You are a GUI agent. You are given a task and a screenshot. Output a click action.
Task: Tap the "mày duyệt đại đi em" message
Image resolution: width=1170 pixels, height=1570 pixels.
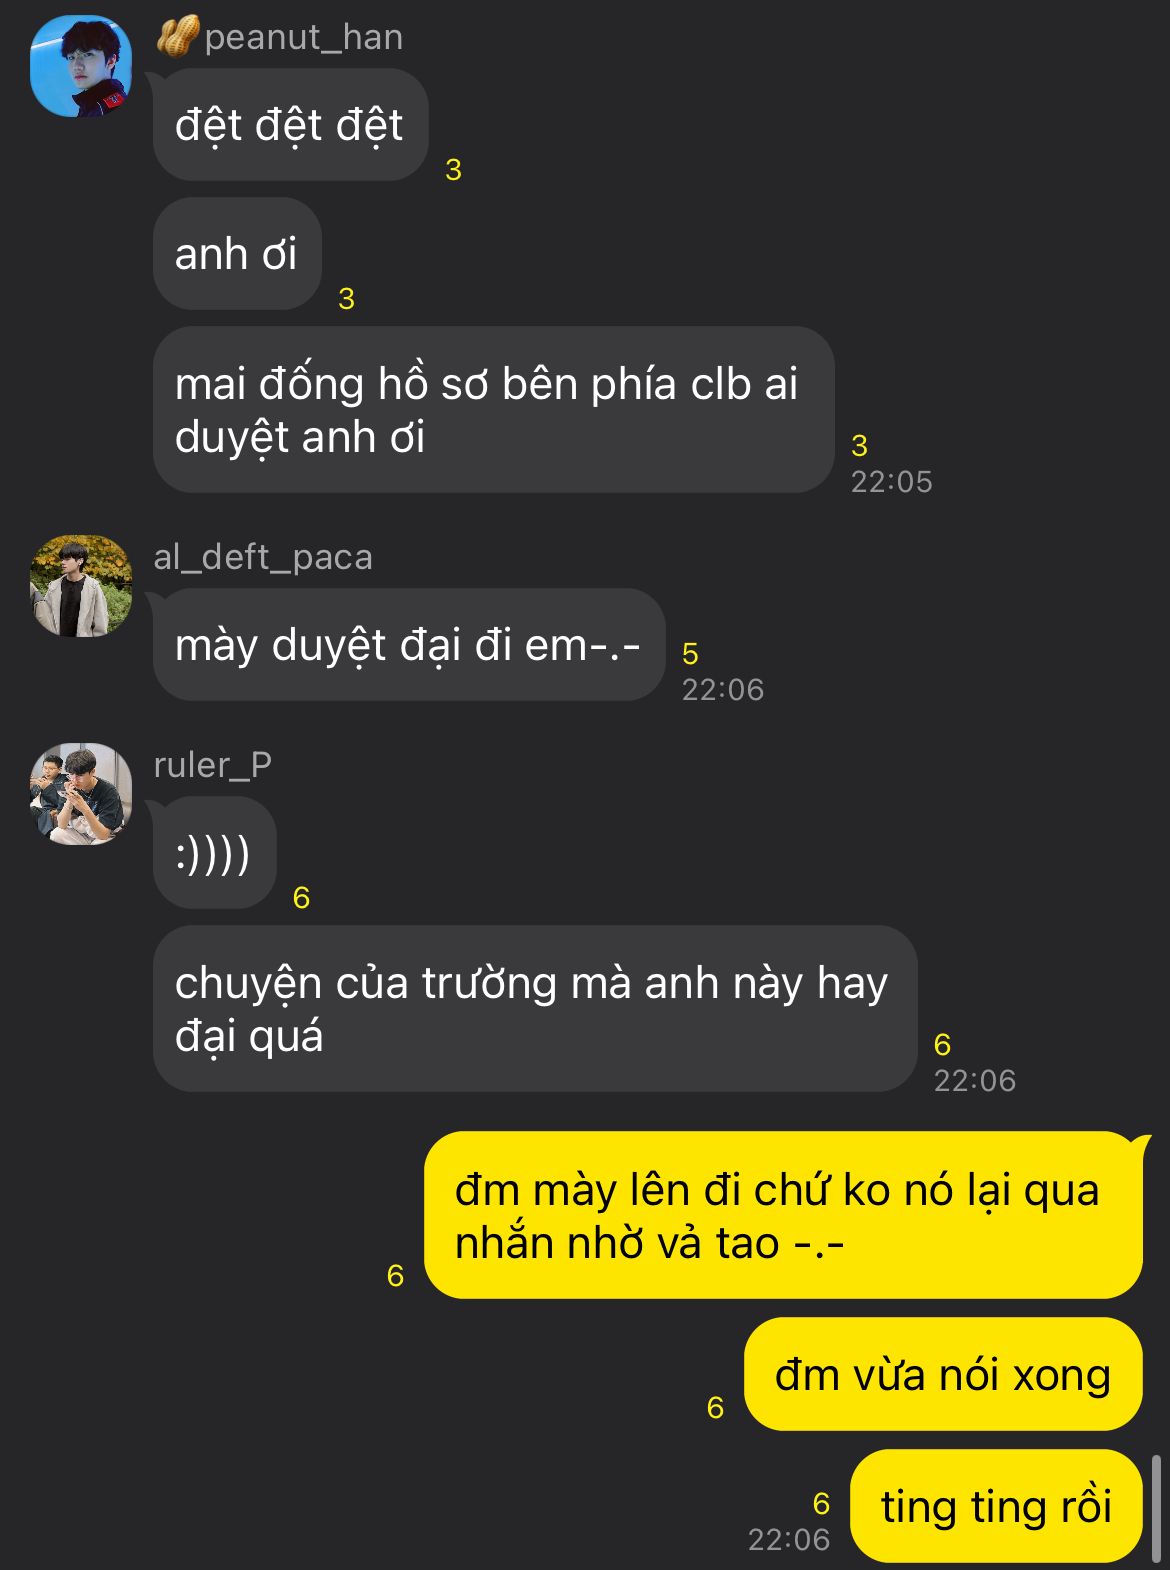coord(409,645)
